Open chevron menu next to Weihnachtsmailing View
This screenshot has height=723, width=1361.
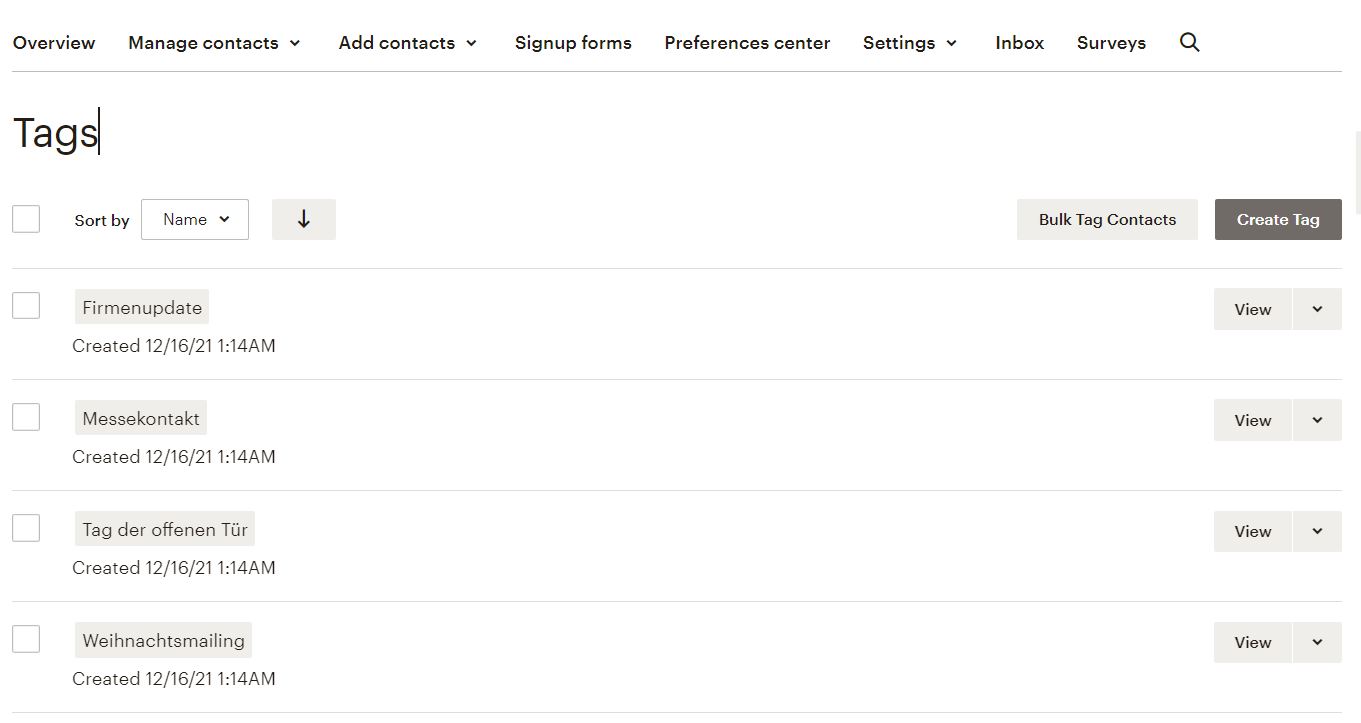tap(1317, 642)
